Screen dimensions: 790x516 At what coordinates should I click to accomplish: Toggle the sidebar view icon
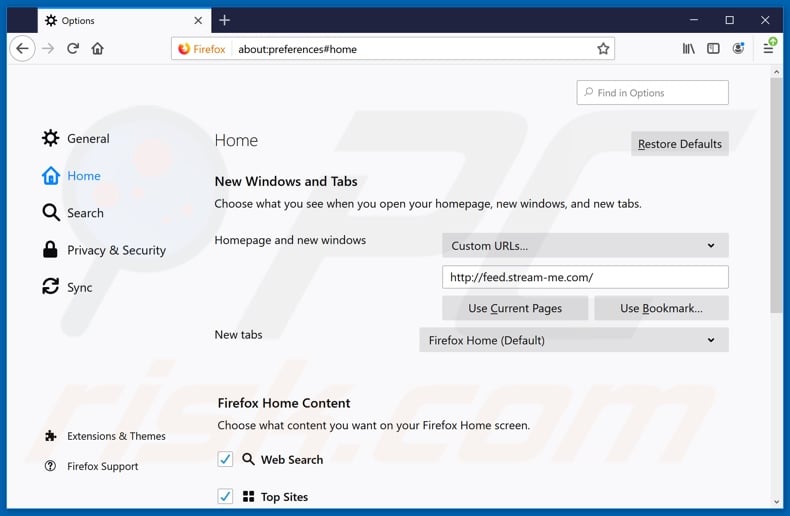click(713, 48)
